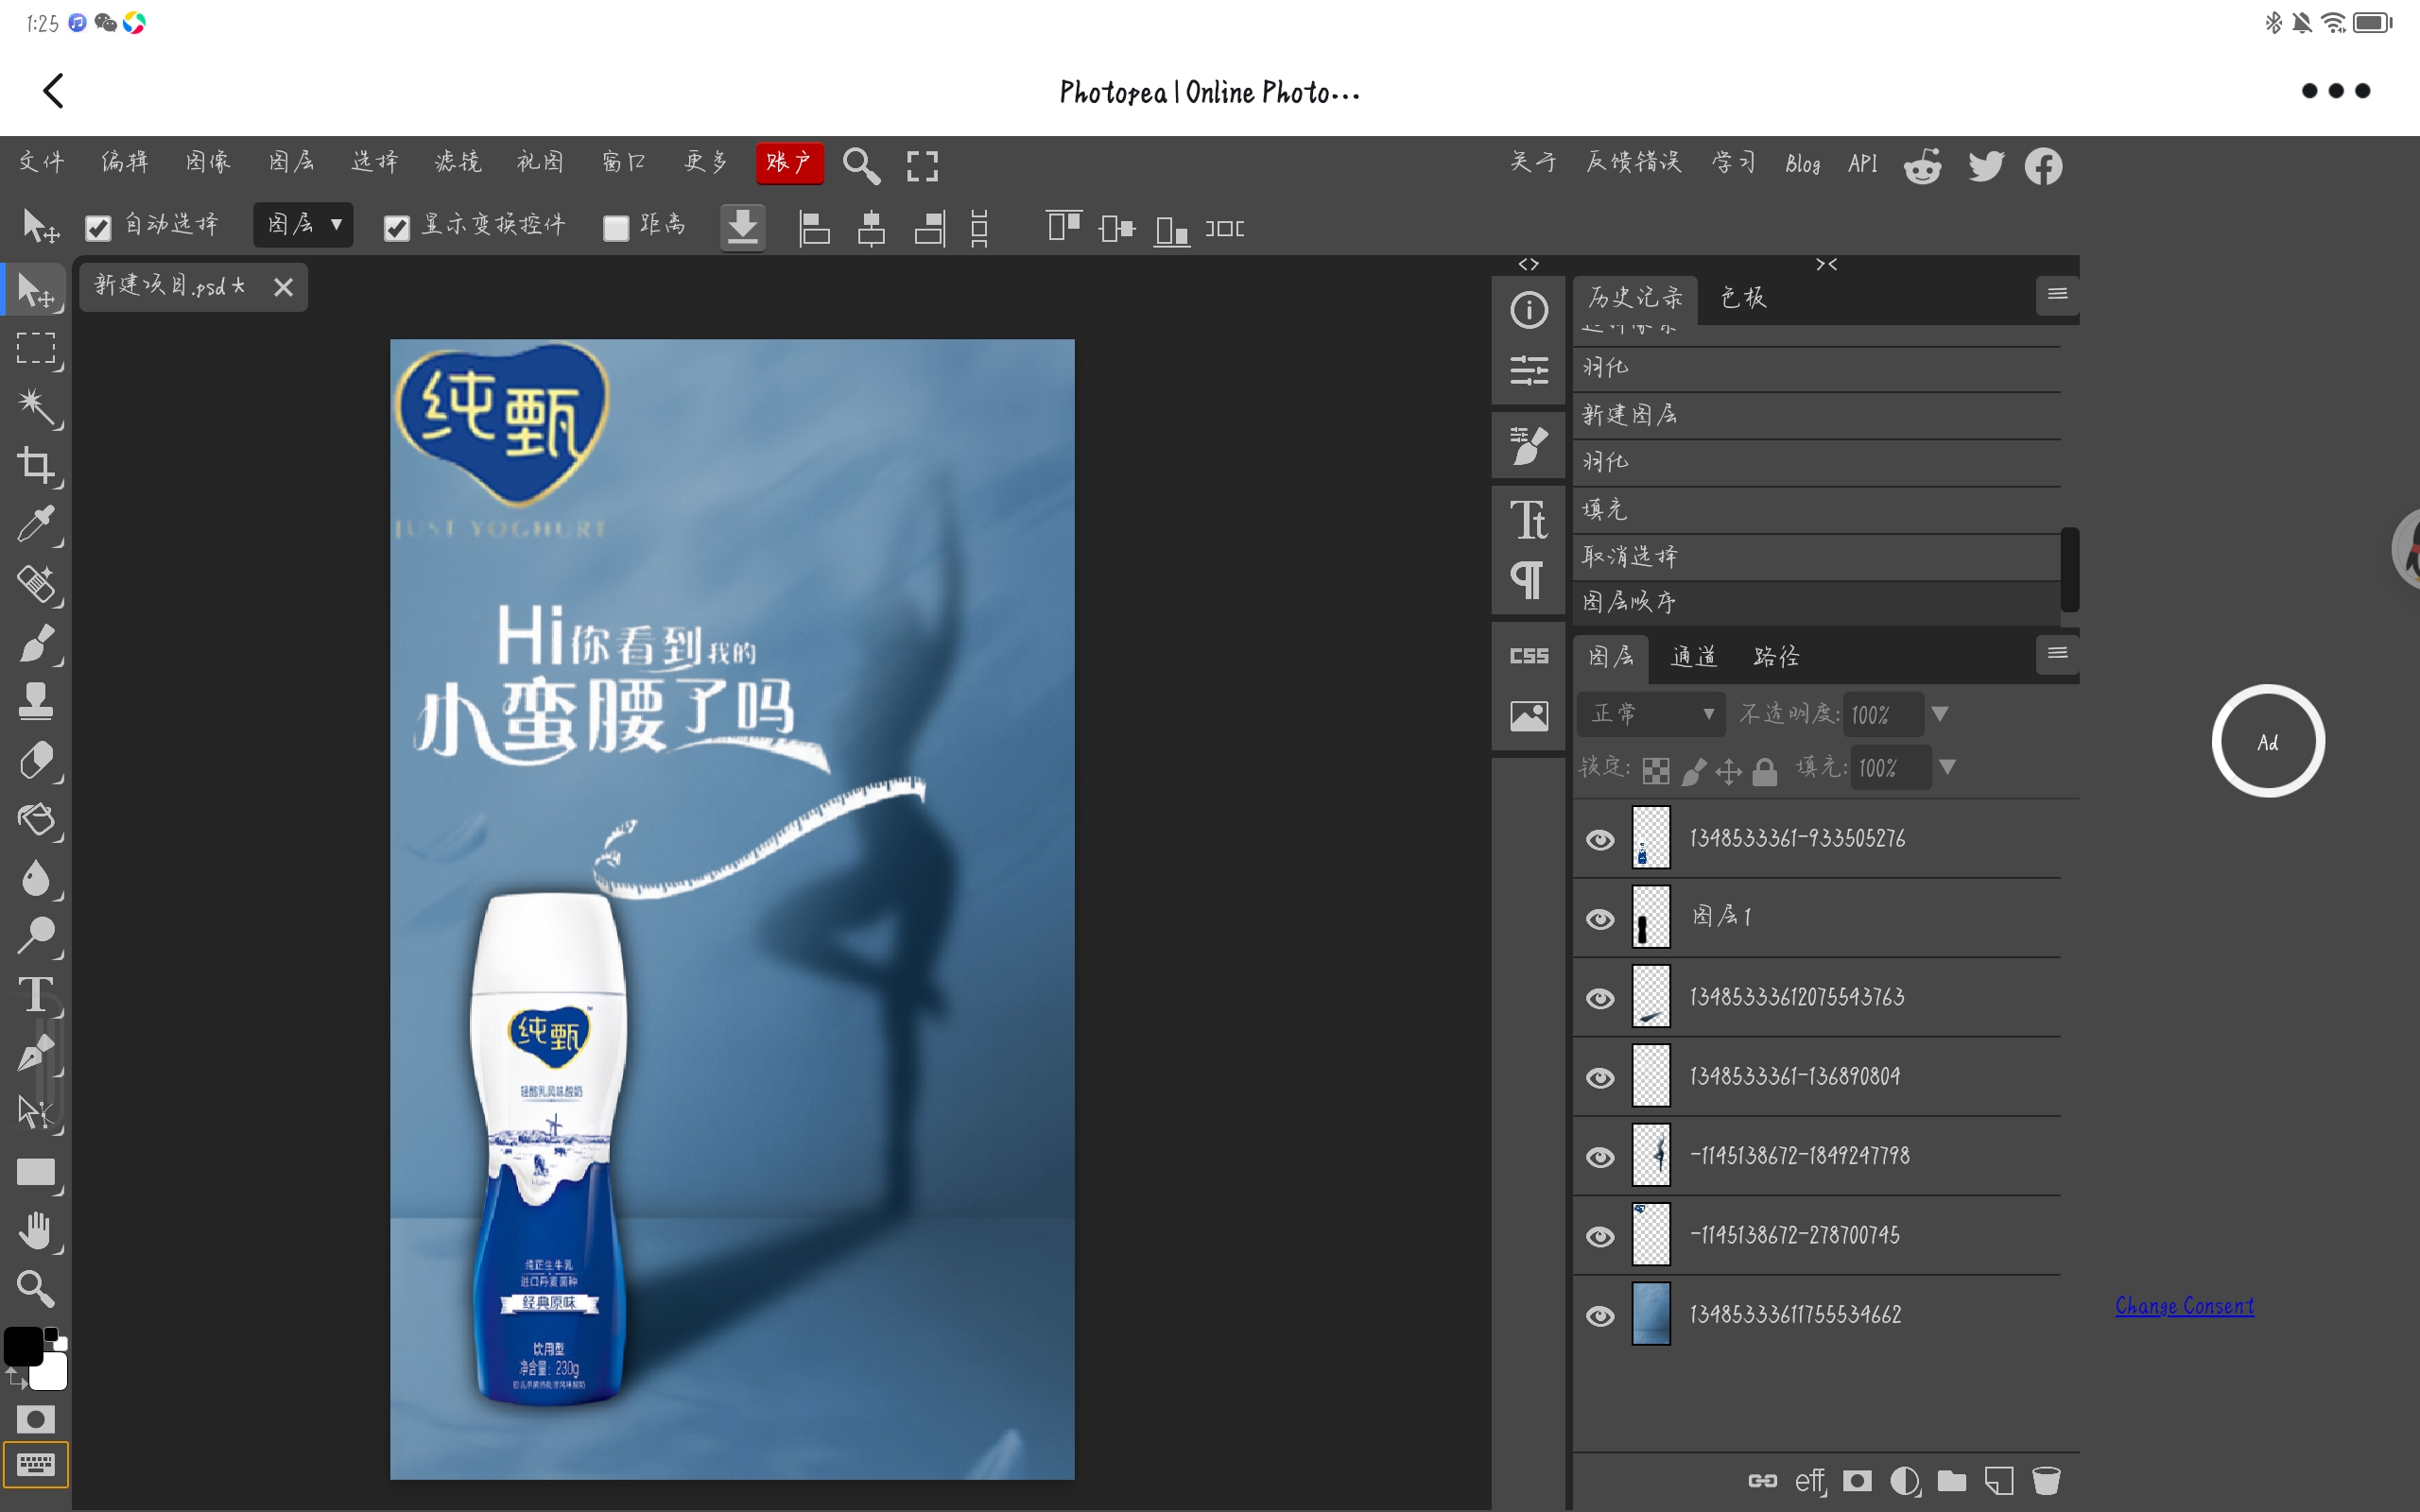Hide layer 1348533361-933505276

click(x=1600, y=839)
